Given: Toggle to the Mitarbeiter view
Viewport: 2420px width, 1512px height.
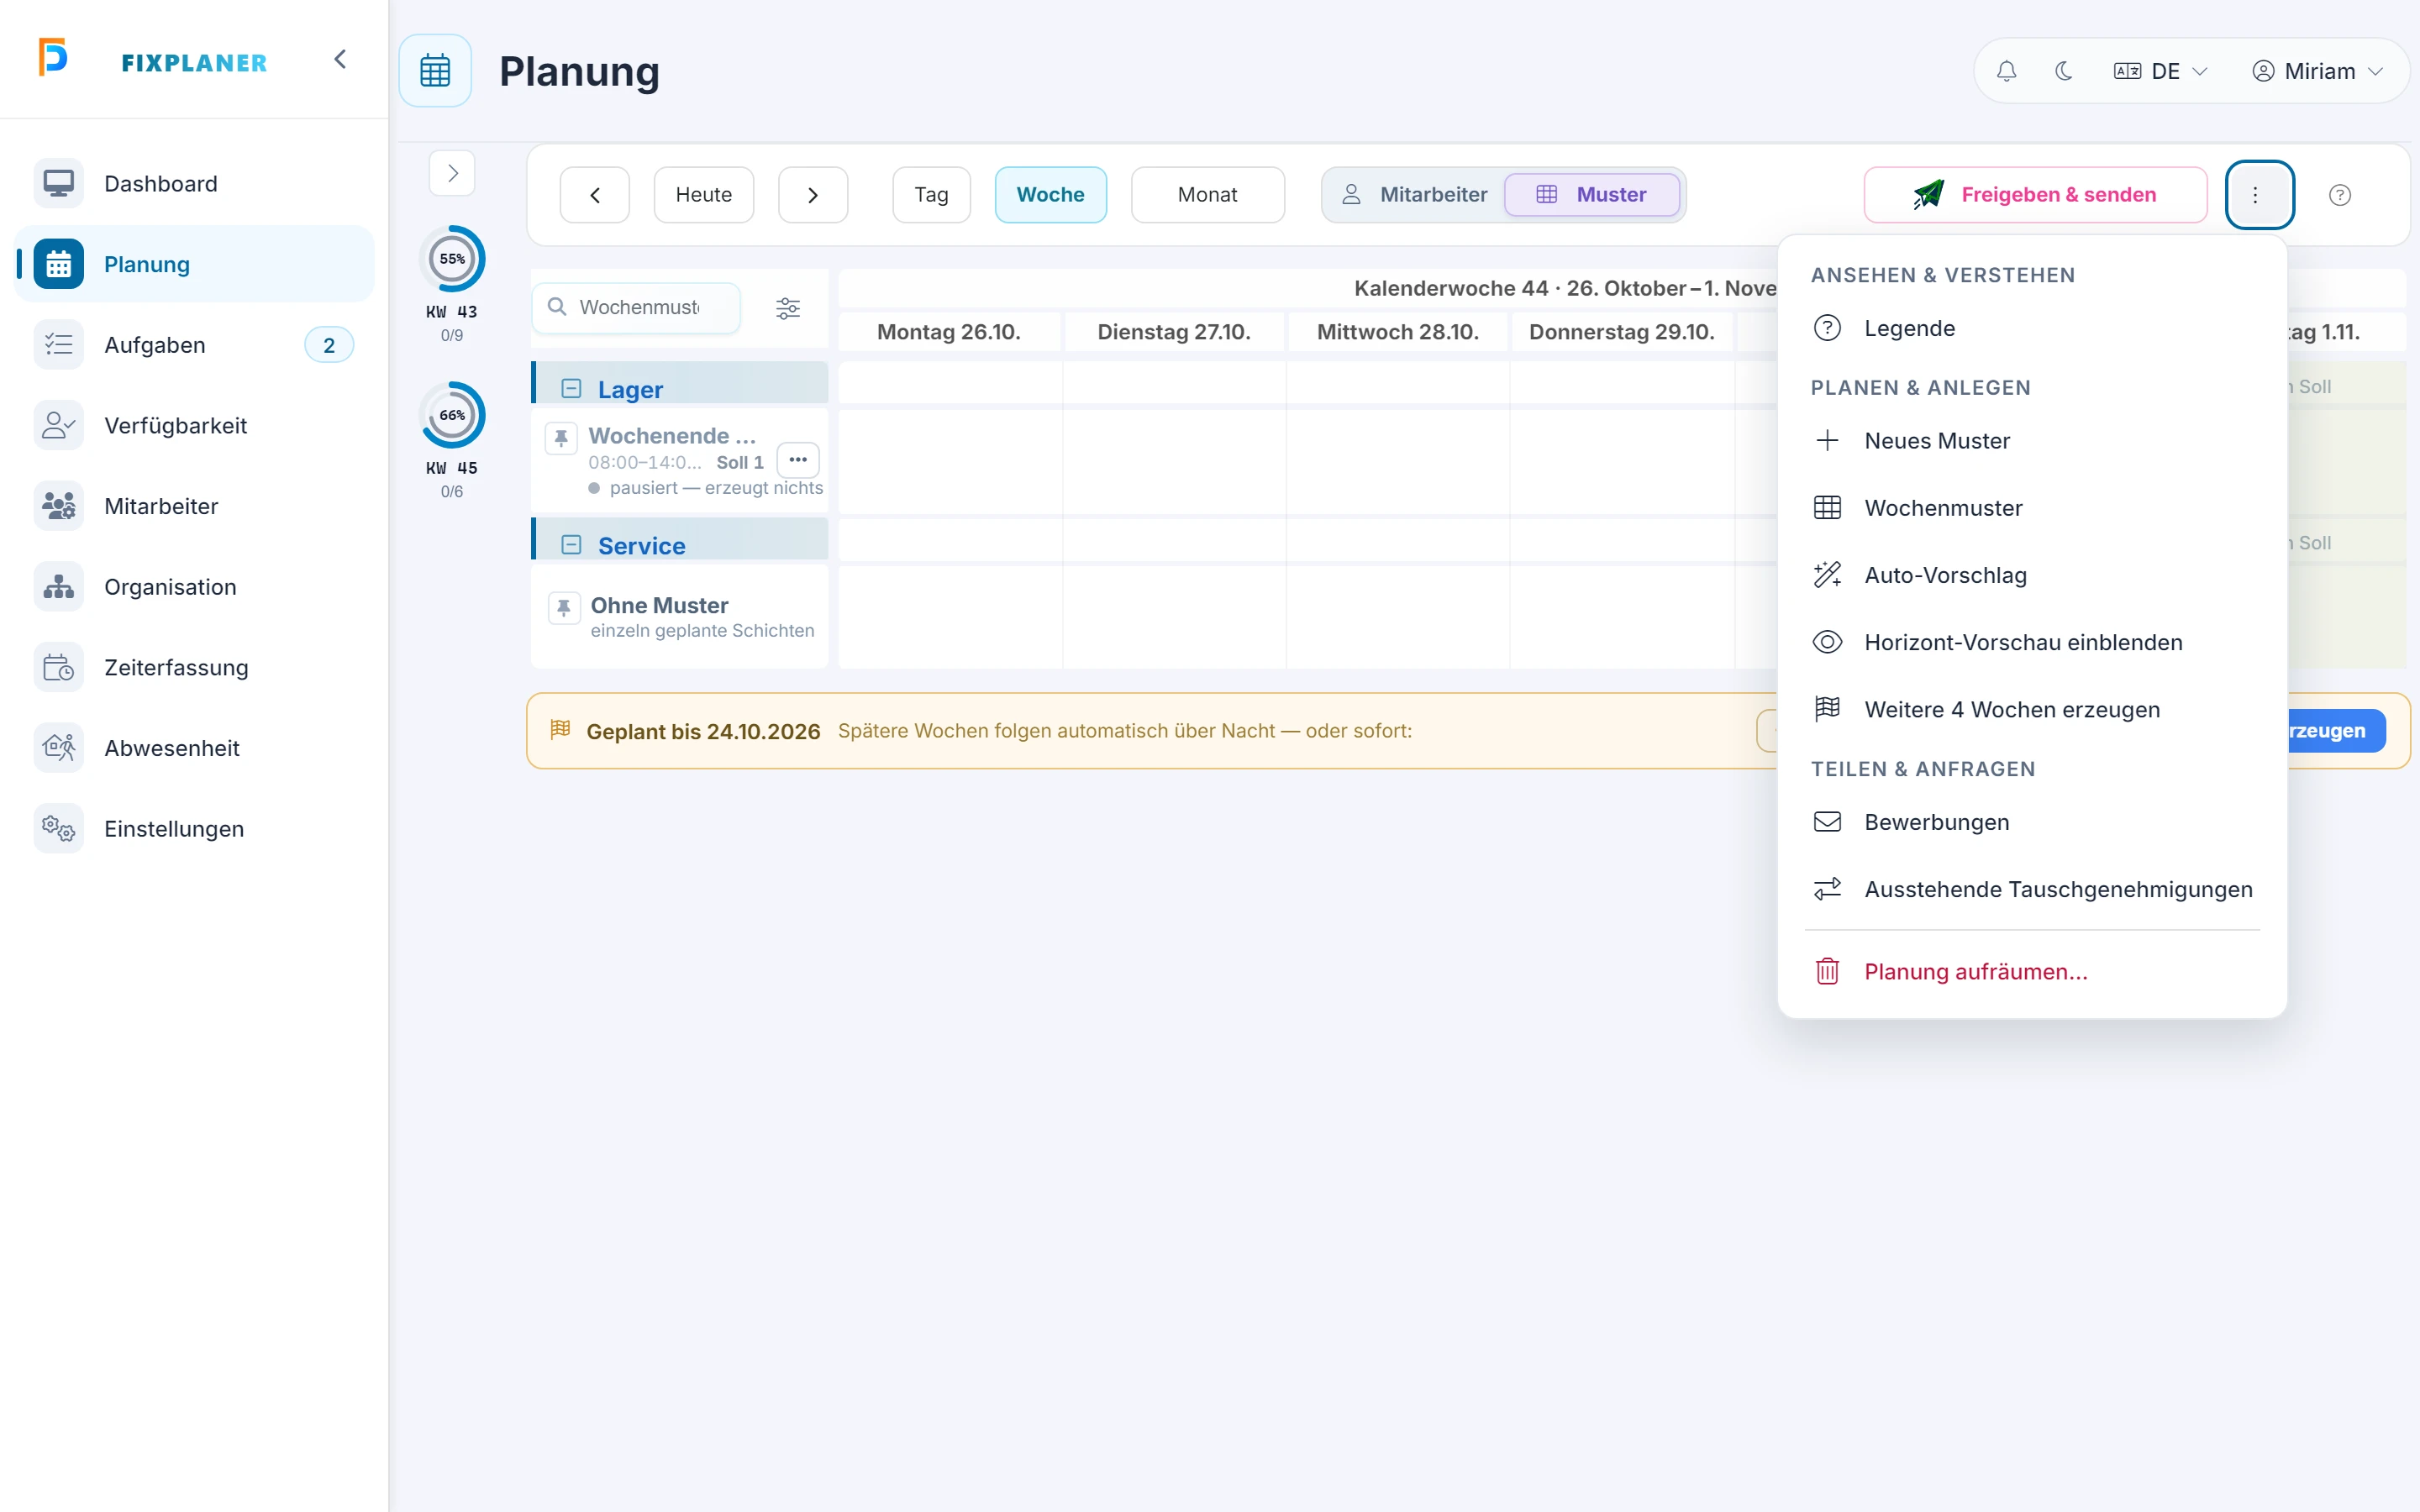Looking at the screenshot, I should click(1414, 195).
